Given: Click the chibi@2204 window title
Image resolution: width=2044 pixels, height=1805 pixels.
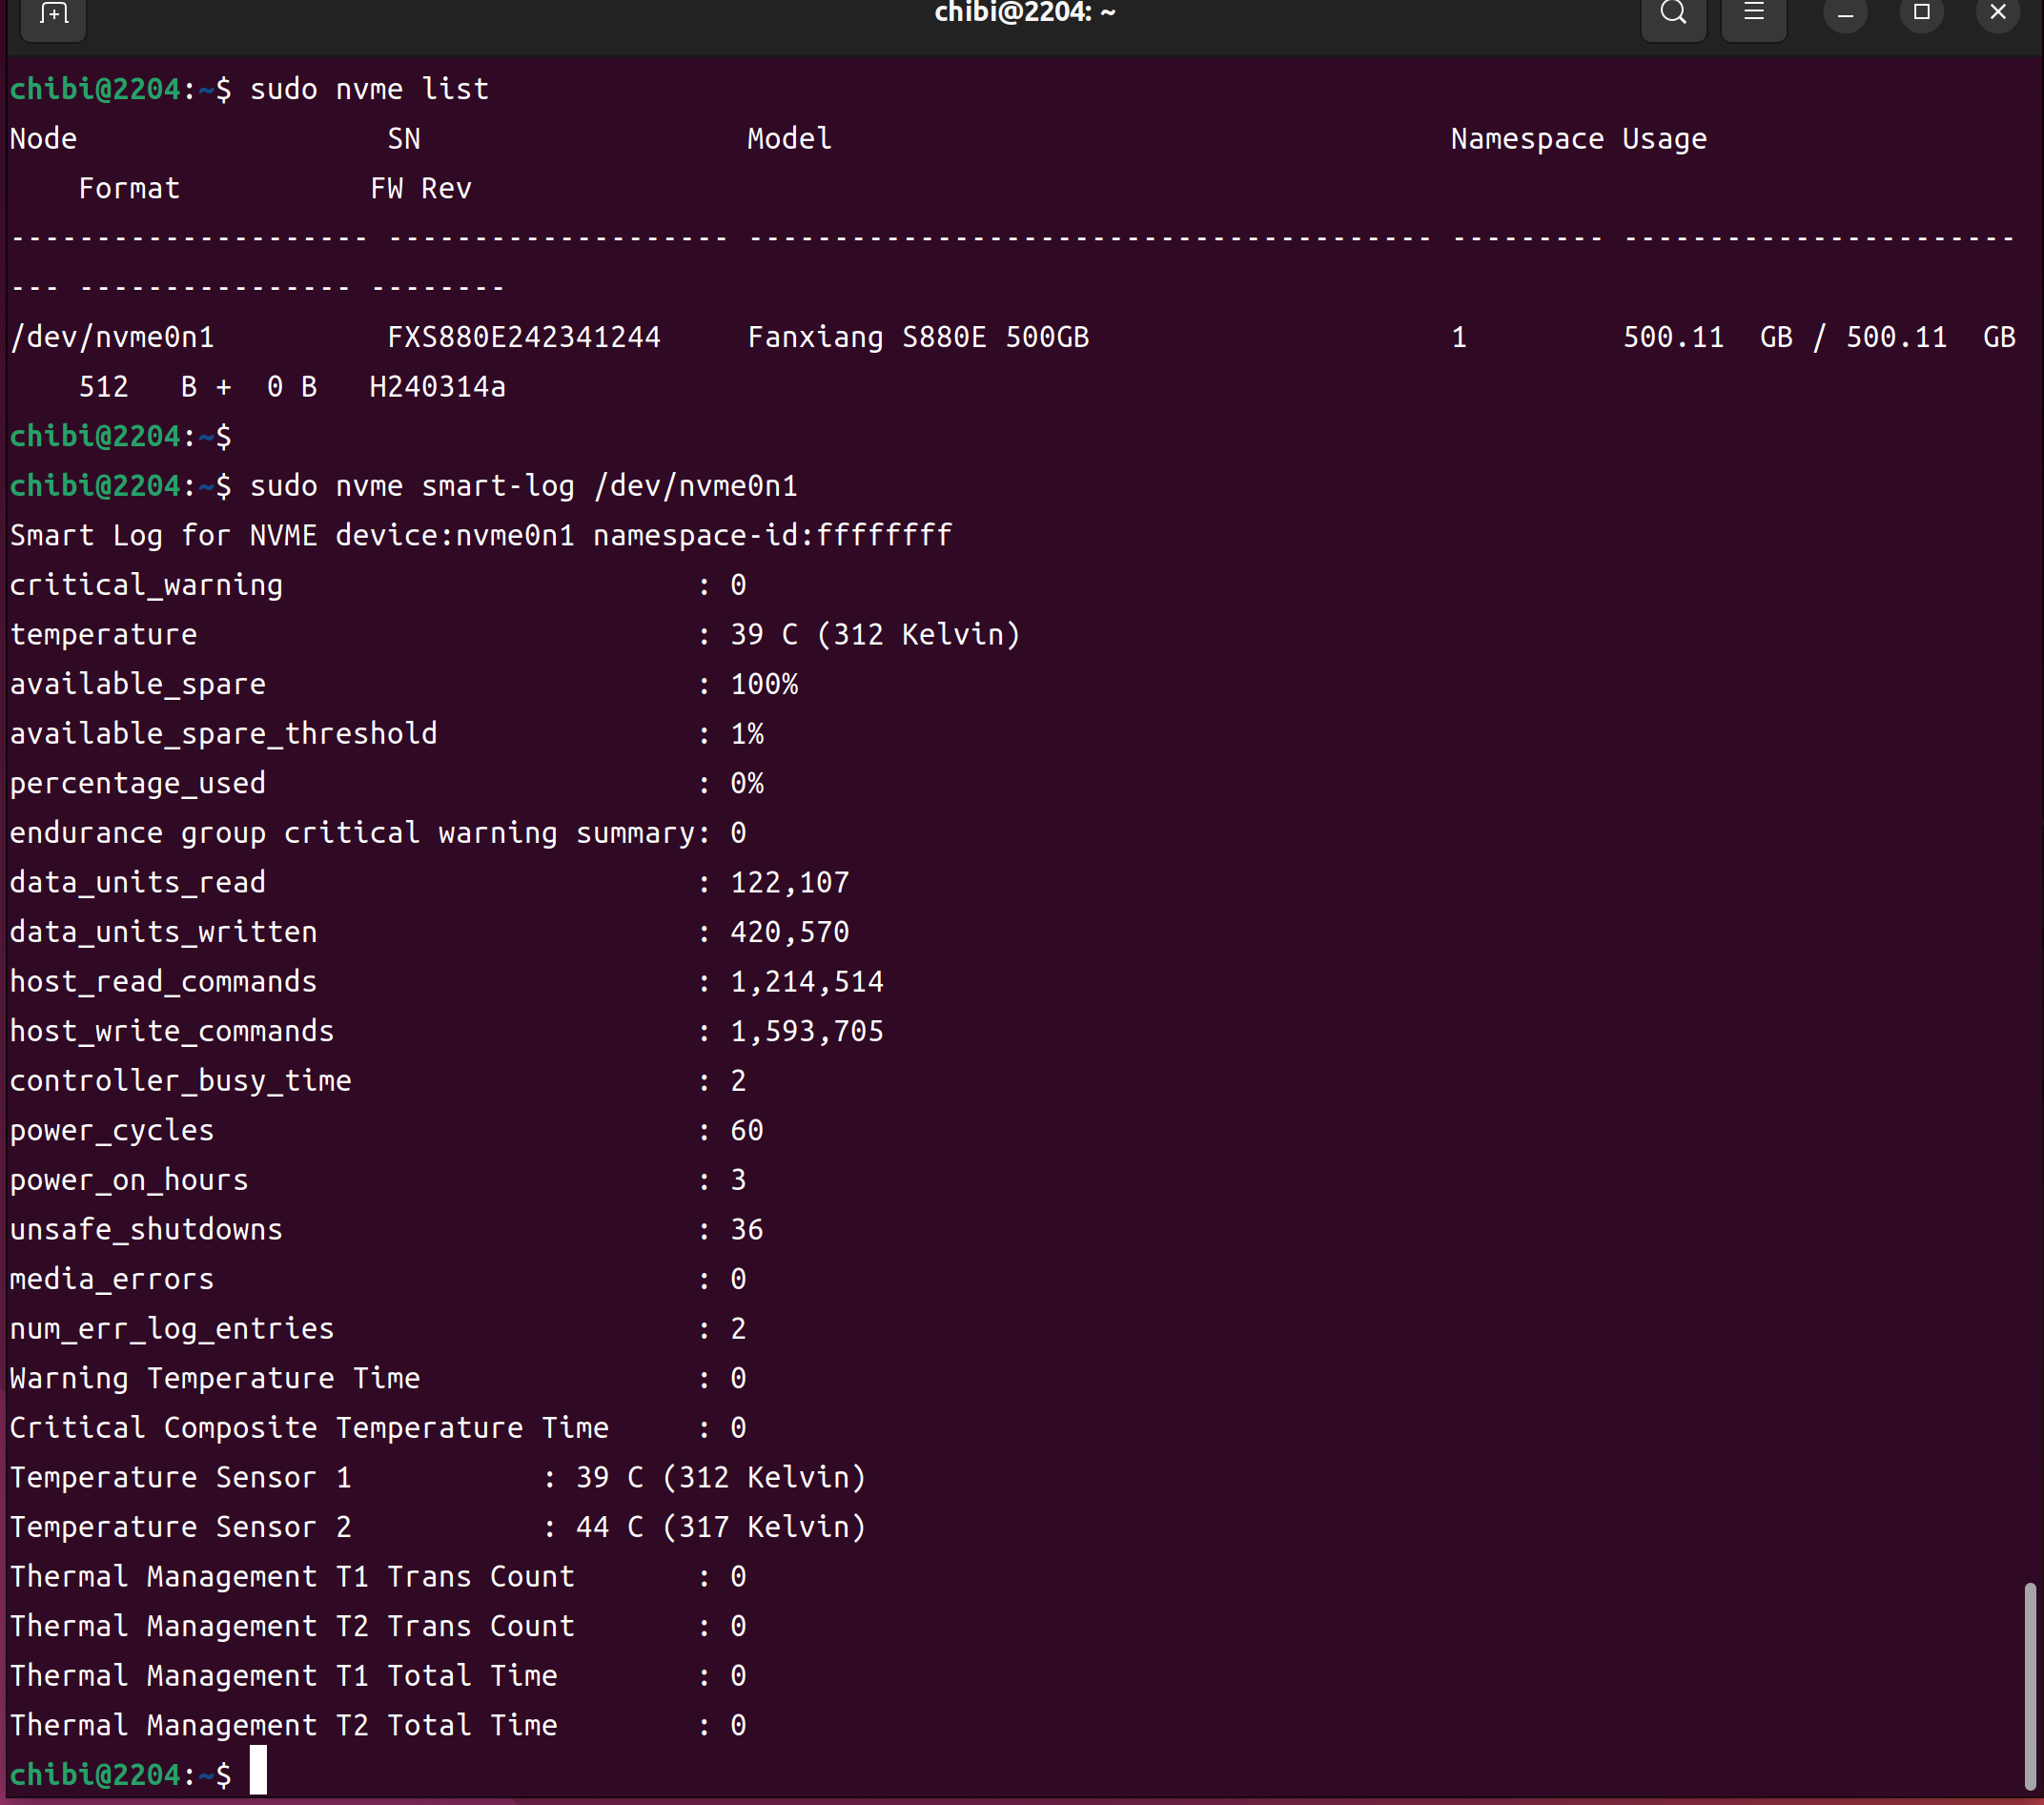Looking at the screenshot, I should point(1024,14).
